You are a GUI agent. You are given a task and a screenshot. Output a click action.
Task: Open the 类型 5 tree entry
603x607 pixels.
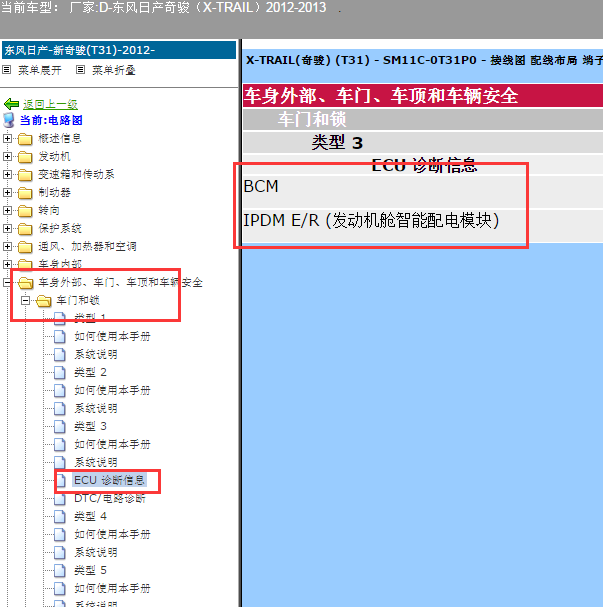90,571
